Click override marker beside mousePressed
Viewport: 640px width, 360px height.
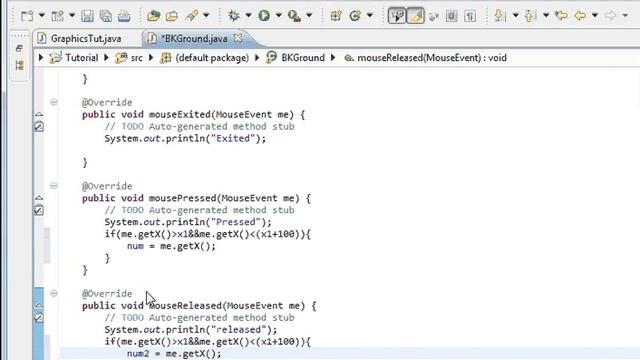39,198
